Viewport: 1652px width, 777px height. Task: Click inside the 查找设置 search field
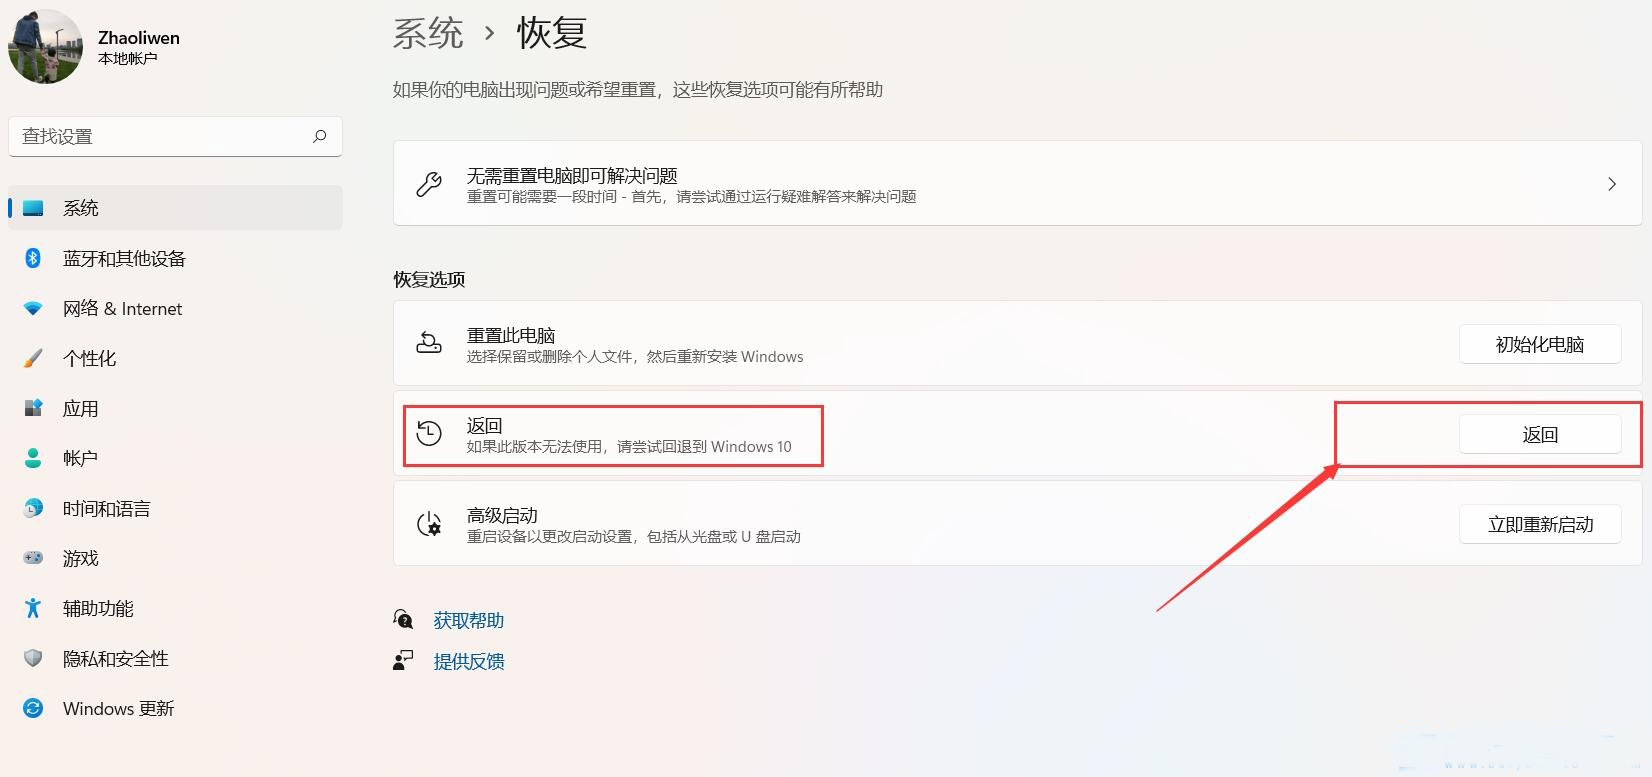click(x=175, y=136)
